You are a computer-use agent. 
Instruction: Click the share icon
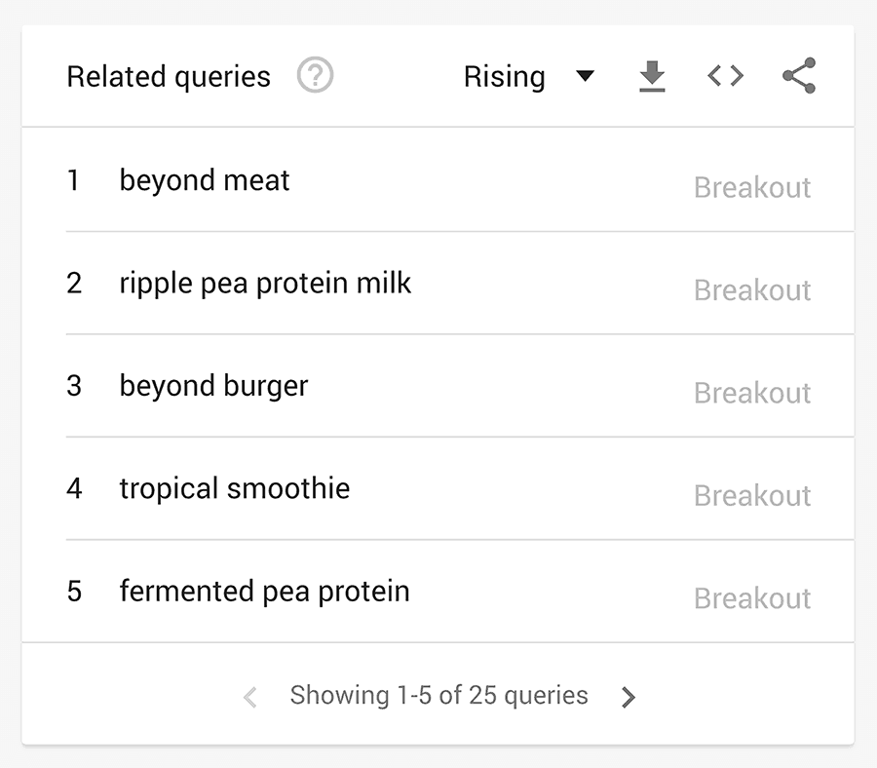798,76
